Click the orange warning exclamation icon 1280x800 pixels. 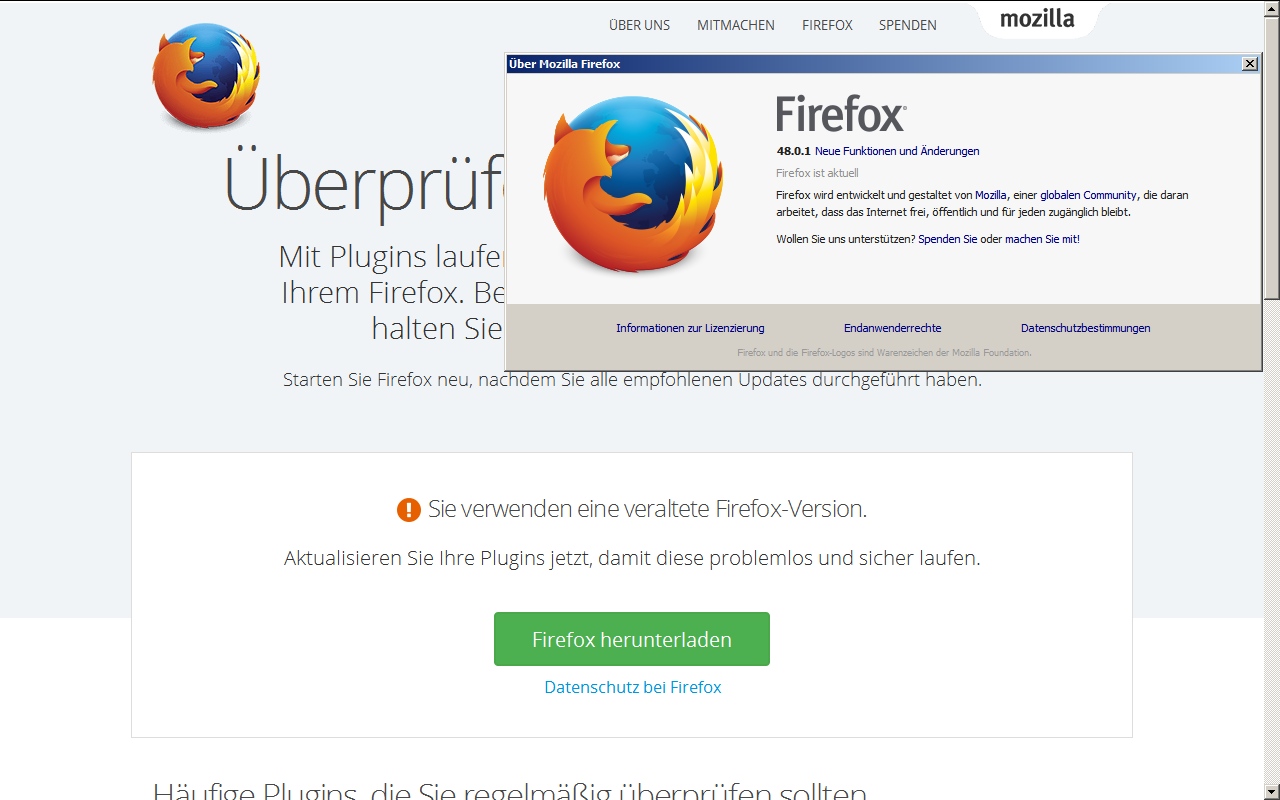[408, 510]
